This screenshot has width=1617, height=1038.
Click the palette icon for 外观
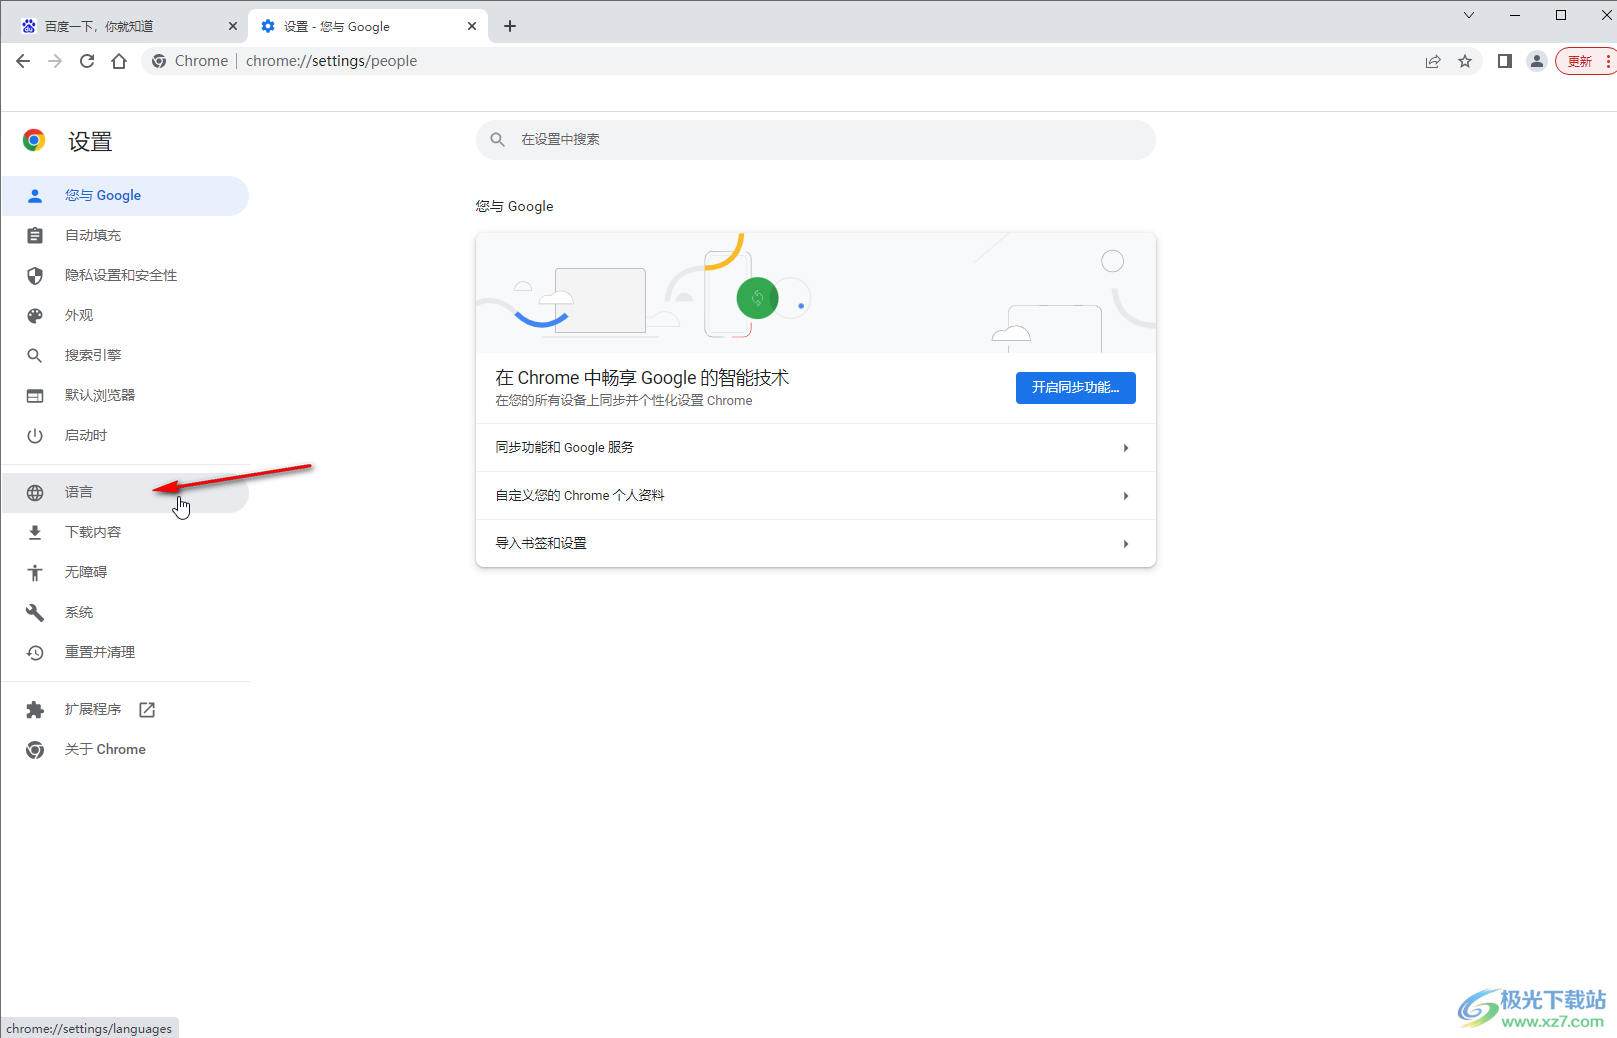(35, 316)
